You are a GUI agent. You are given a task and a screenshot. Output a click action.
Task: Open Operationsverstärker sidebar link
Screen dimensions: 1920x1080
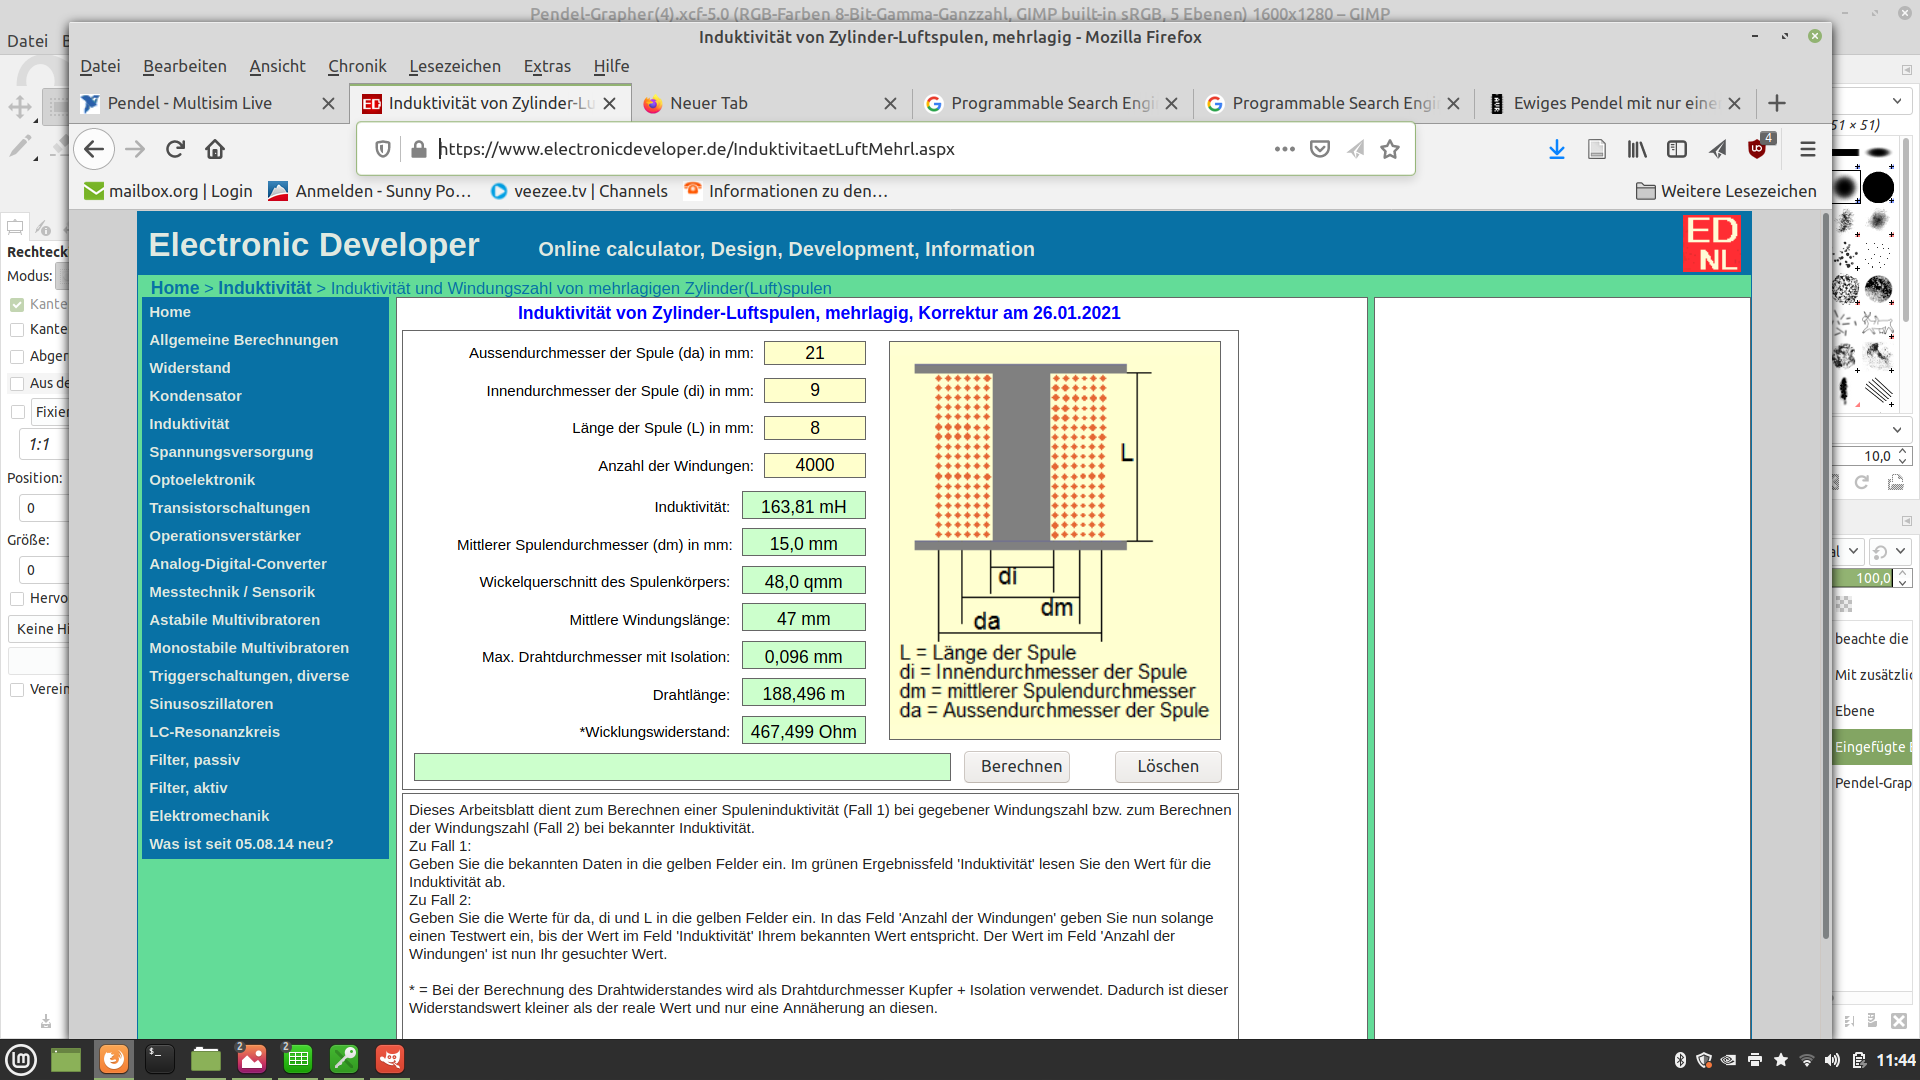pos(225,536)
